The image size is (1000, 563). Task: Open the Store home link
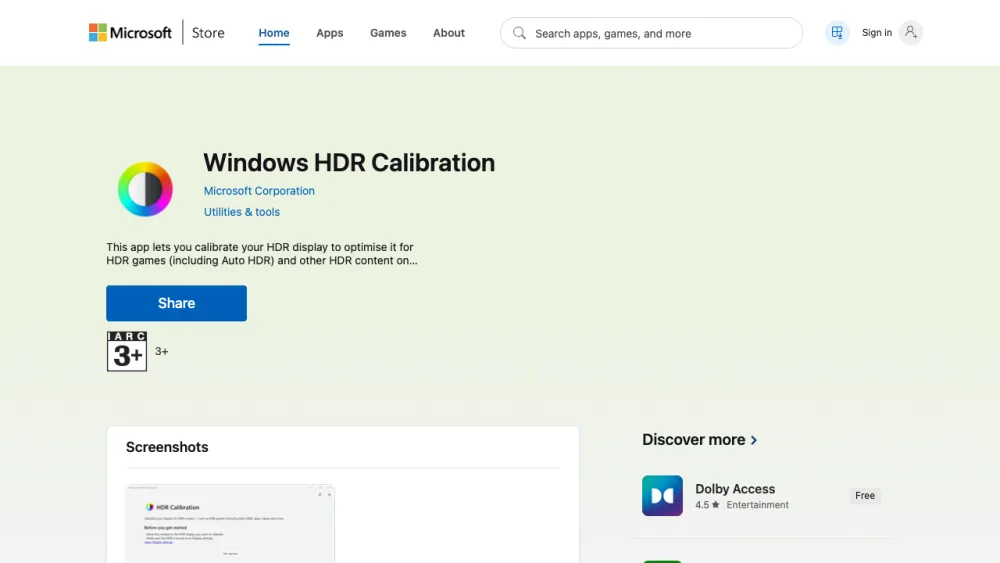208,33
